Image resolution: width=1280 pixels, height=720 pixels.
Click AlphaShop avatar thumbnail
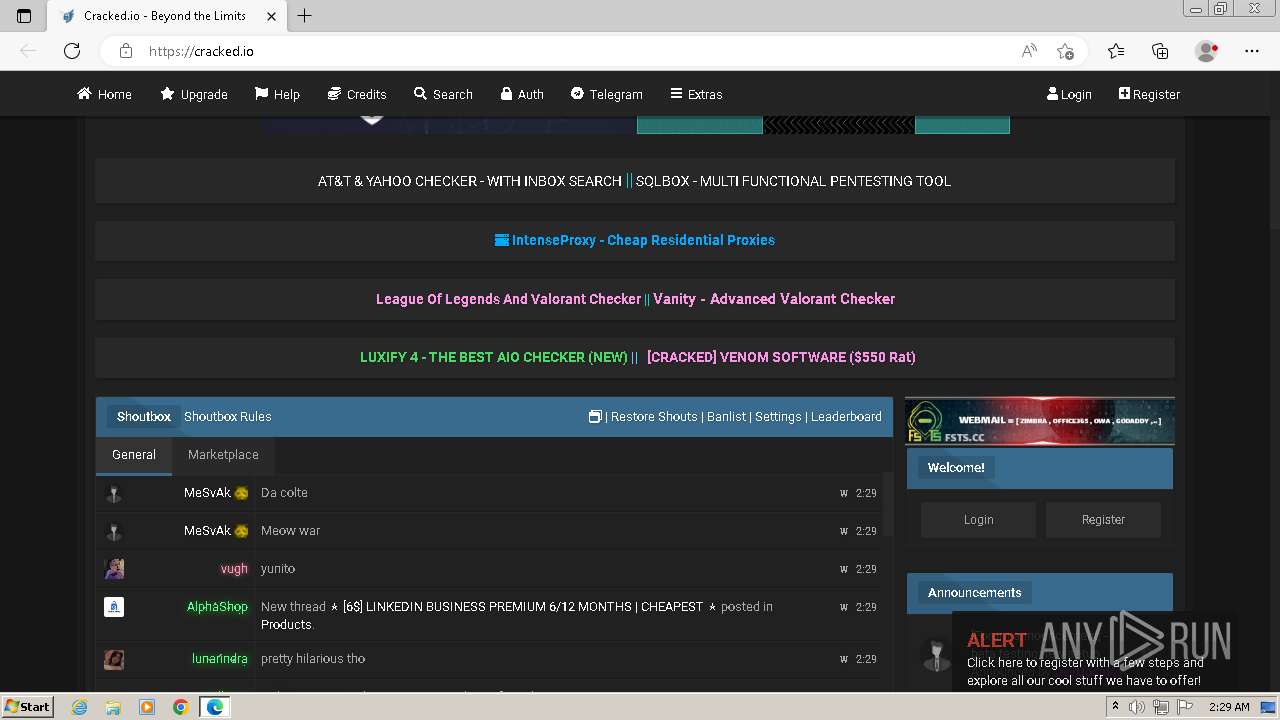click(114, 607)
